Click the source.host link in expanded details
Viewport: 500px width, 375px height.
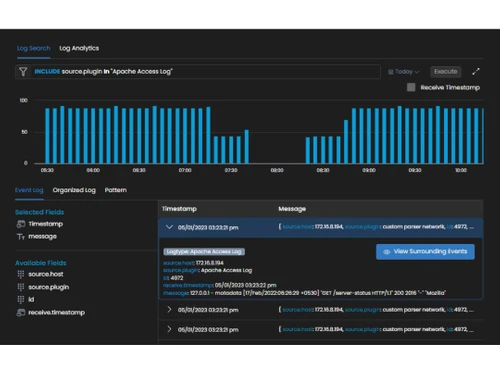(x=179, y=263)
